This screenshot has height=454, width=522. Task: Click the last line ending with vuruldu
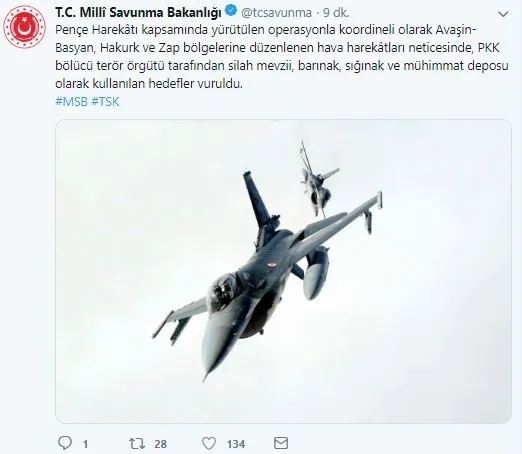(x=149, y=84)
